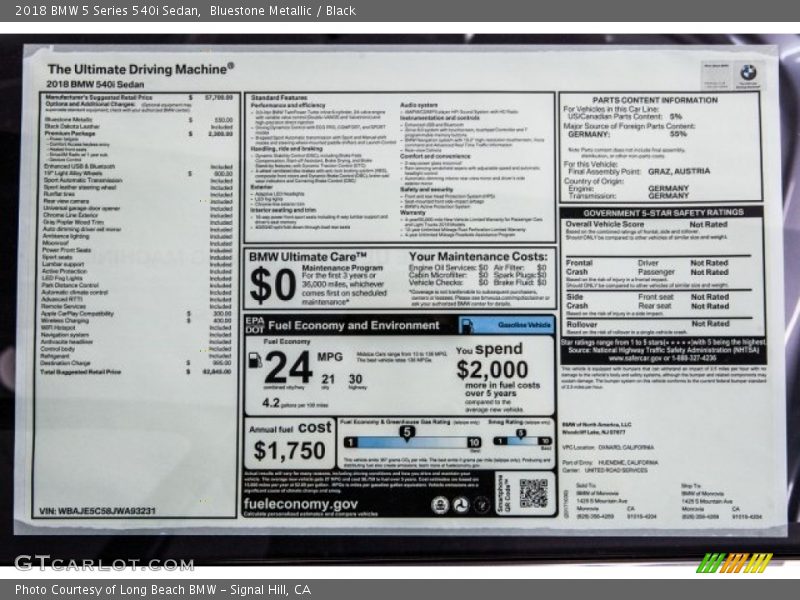Click the fueleconomy.gov link text
The image size is (800, 600).
coord(301,504)
